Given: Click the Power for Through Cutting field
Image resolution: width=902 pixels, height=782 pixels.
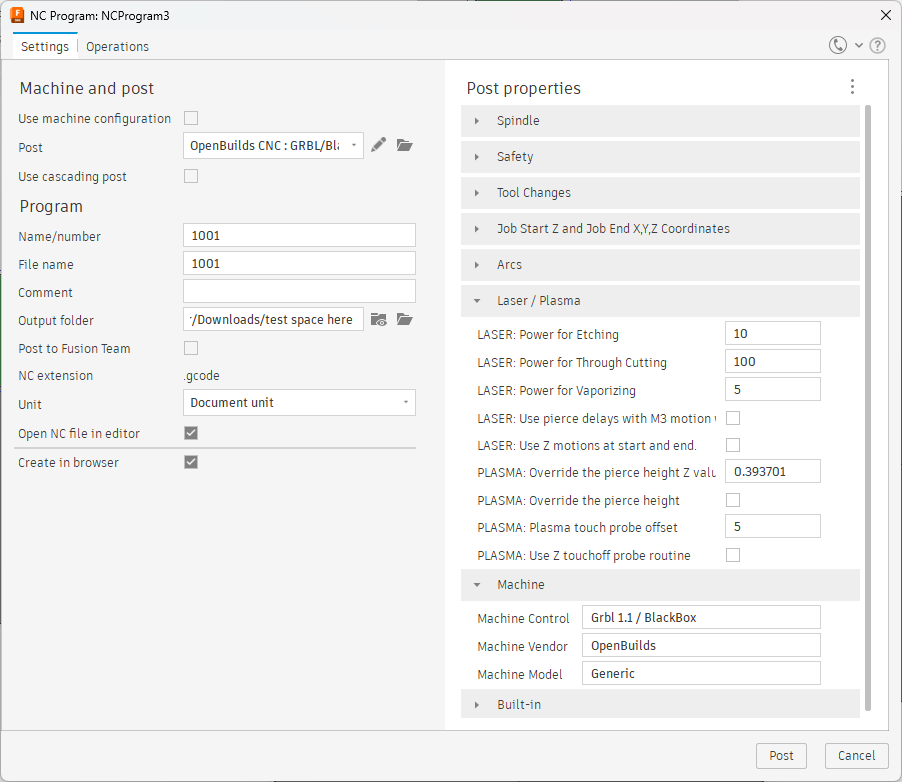Looking at the screenshot, I should 772,362.
